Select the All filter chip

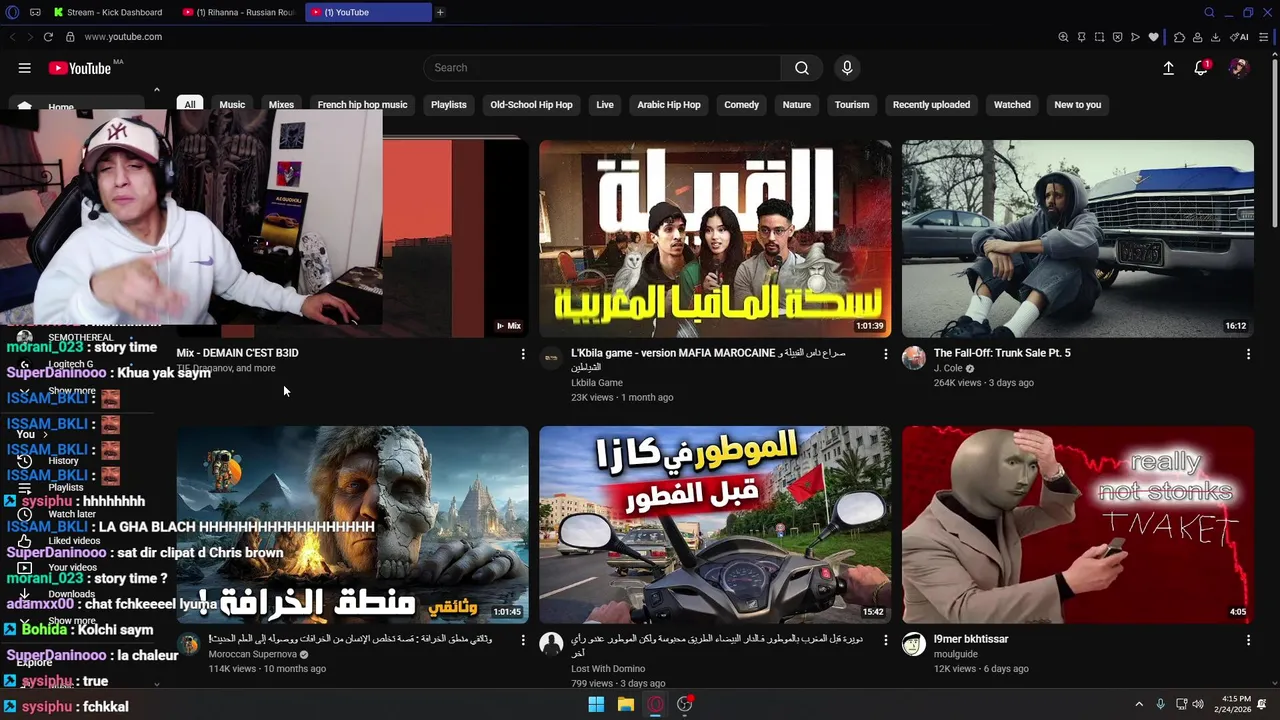pos(189,104)
